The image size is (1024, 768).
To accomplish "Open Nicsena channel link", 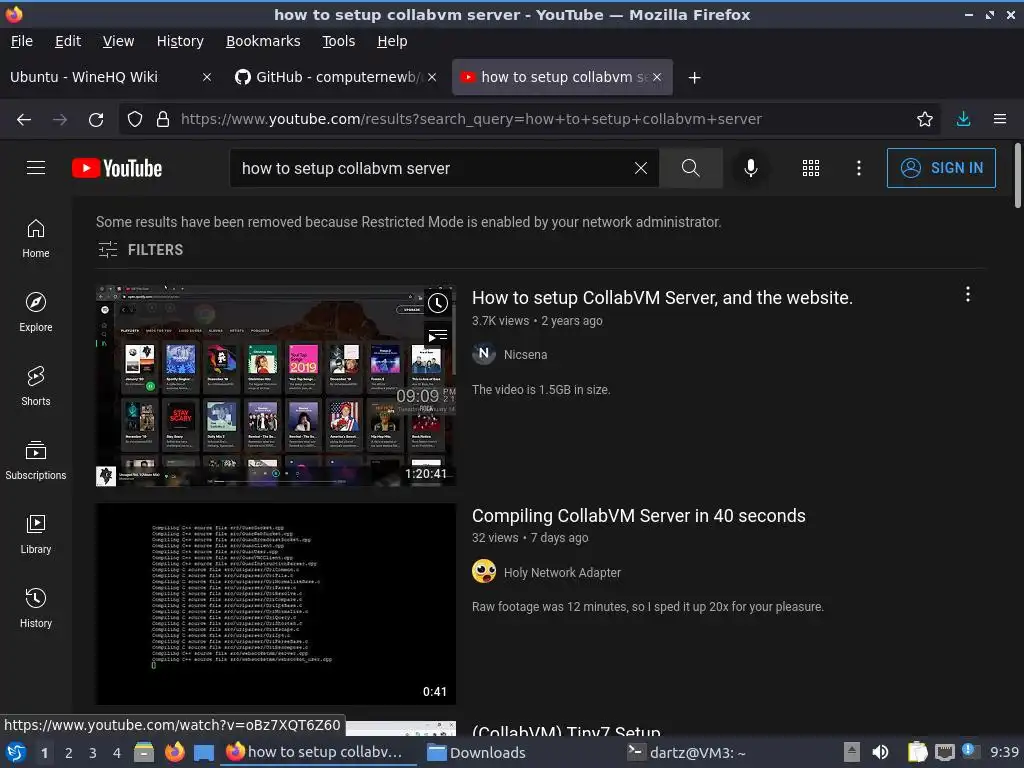I will (x=526, y=355).
